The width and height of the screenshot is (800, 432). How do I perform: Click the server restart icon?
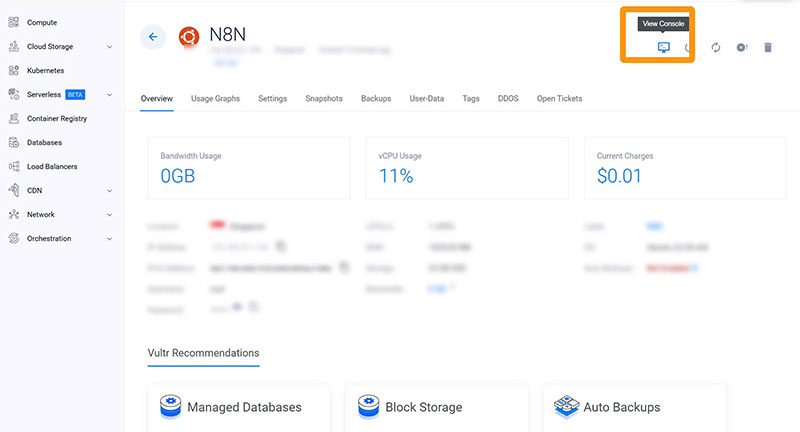716,48
